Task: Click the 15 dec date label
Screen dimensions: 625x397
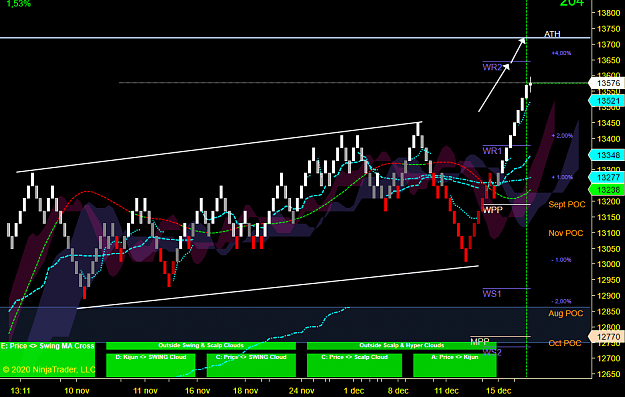Action: [x=498, y=391]
